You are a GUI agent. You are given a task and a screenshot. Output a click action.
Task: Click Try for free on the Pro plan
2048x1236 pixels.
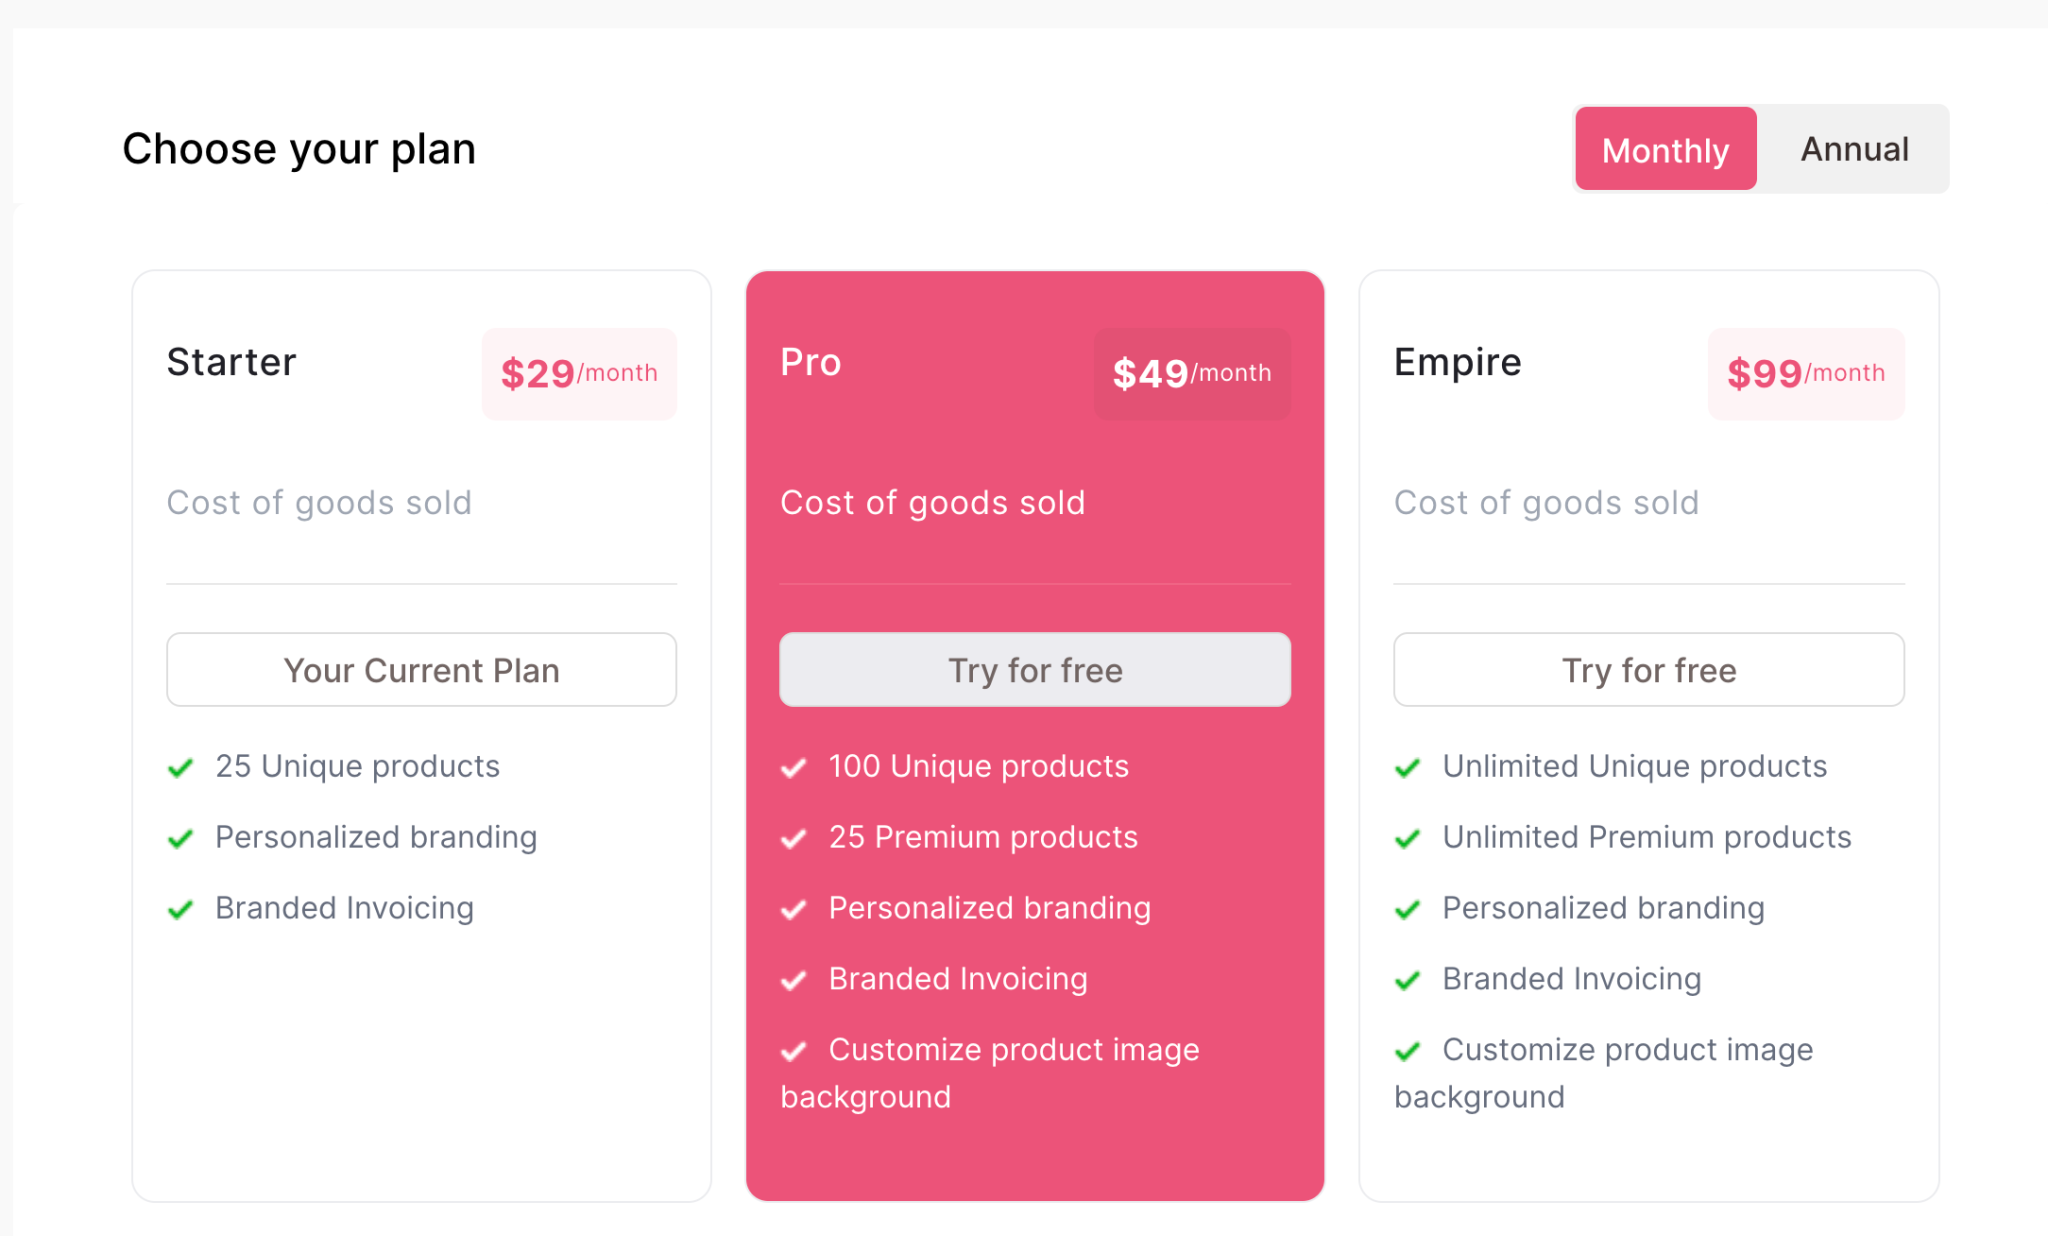pyautogui.click(x=1034, y=670)
